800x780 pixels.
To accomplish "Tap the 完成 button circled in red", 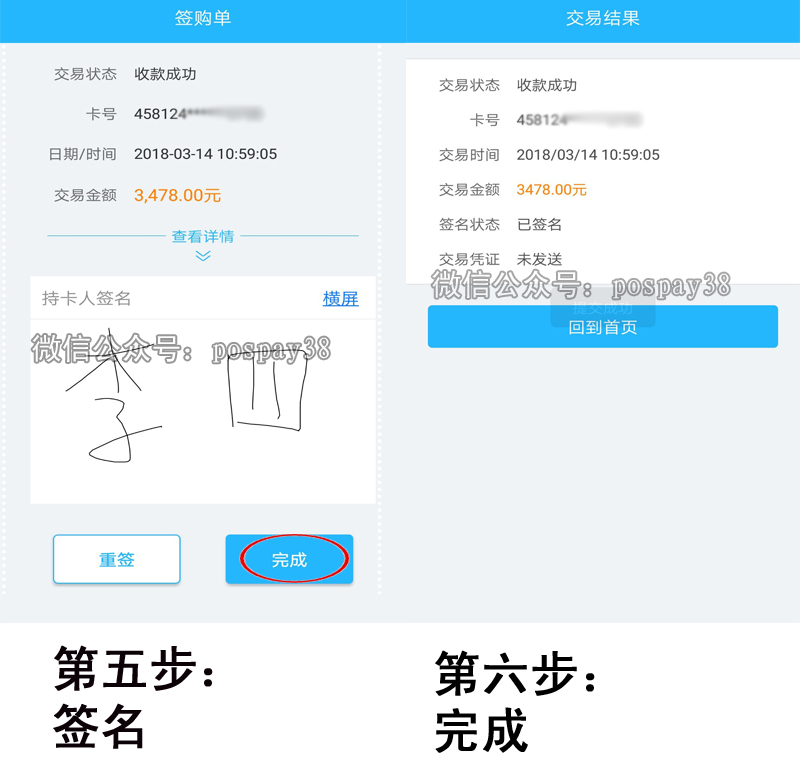I will (x=289, y=560).
